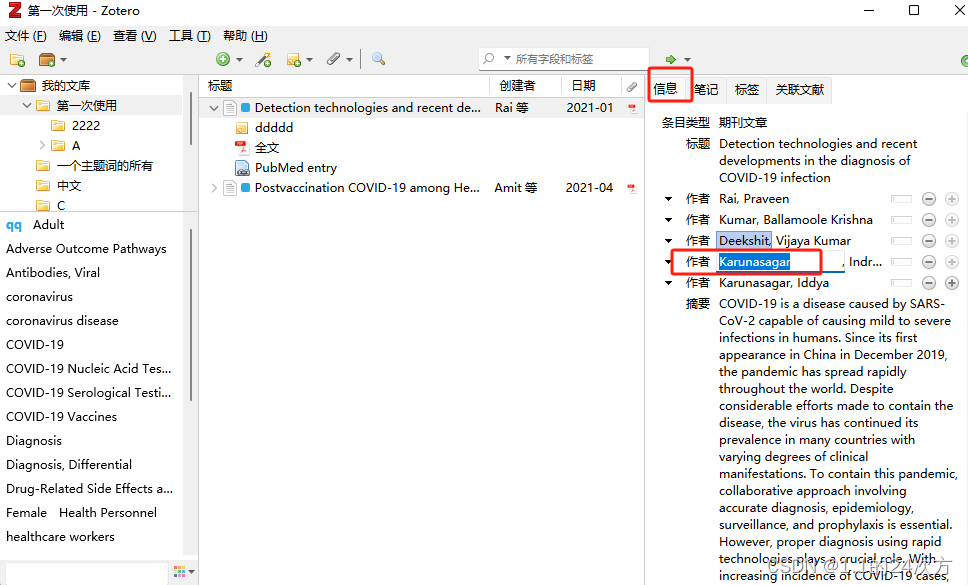Select the 全文 PDF attachment

[x=267, y=148]
